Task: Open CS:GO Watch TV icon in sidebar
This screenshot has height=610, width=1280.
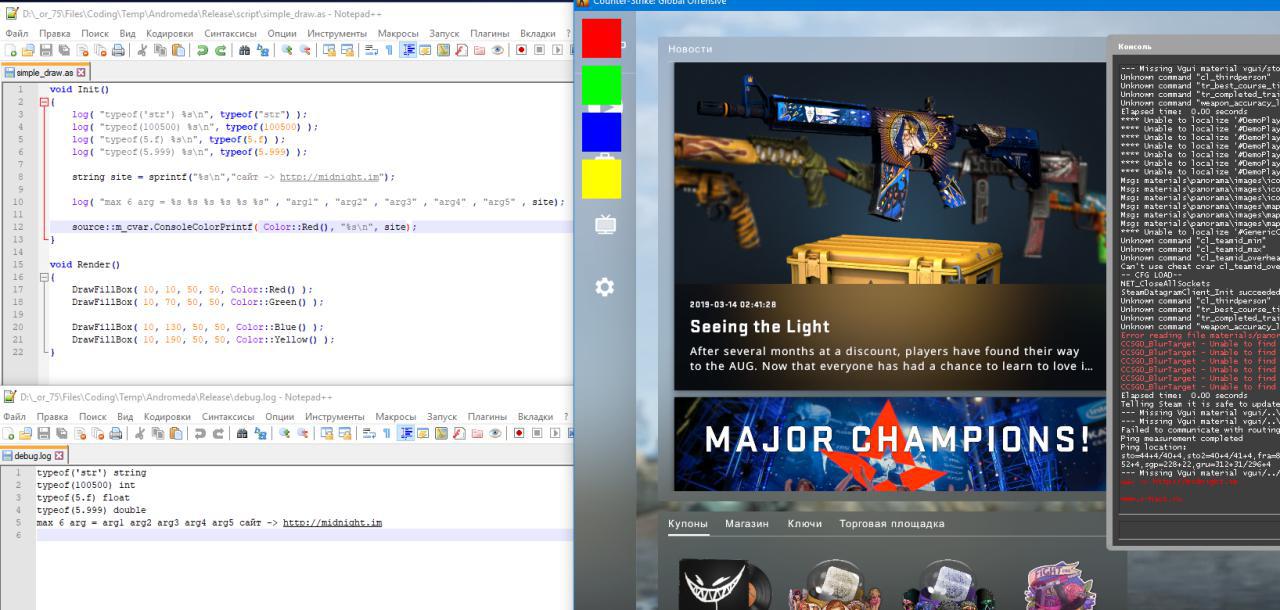Action: click(604, 224)
